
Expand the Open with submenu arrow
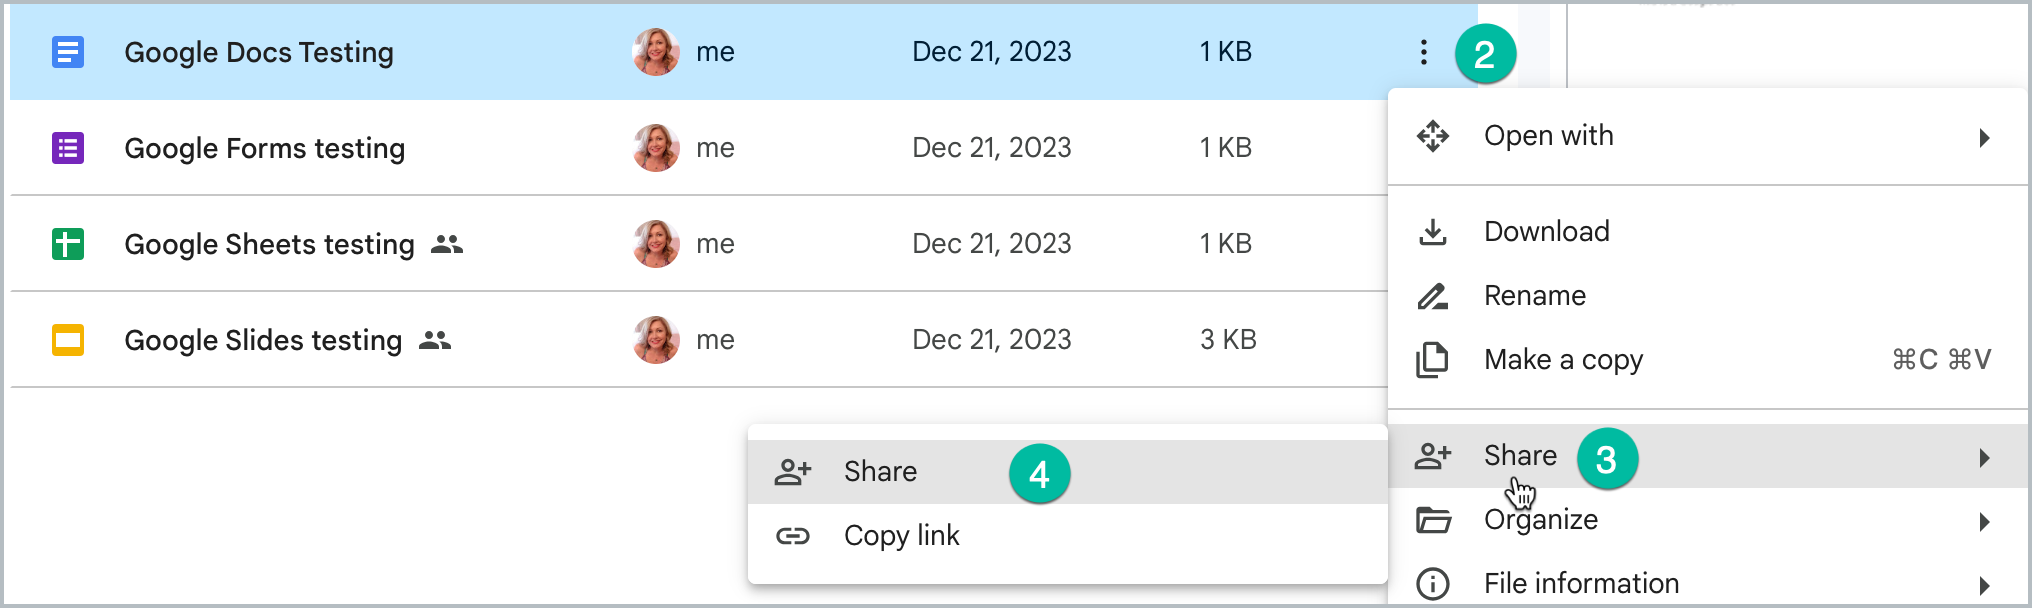(x=1985, y=138)
